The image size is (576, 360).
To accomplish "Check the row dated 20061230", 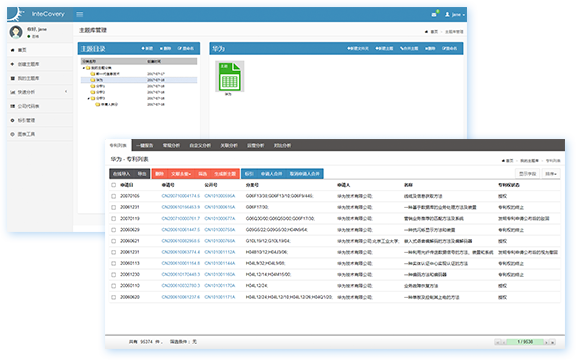I will pyautogui.click(x=114, y=275).
